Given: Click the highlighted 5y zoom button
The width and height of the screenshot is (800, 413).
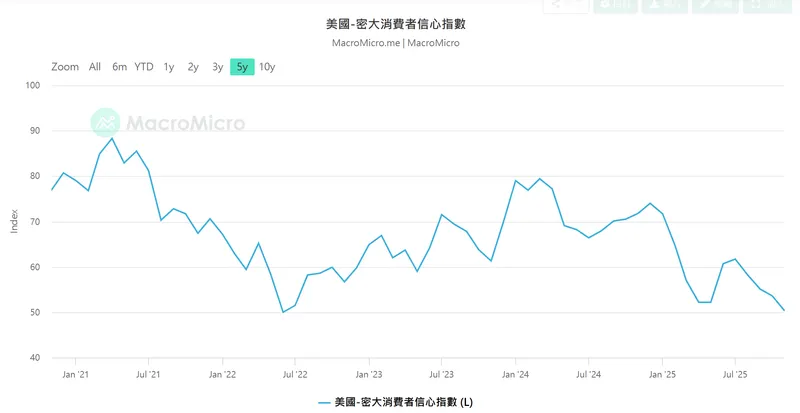Looking at the screenshot, I should 242,67.
